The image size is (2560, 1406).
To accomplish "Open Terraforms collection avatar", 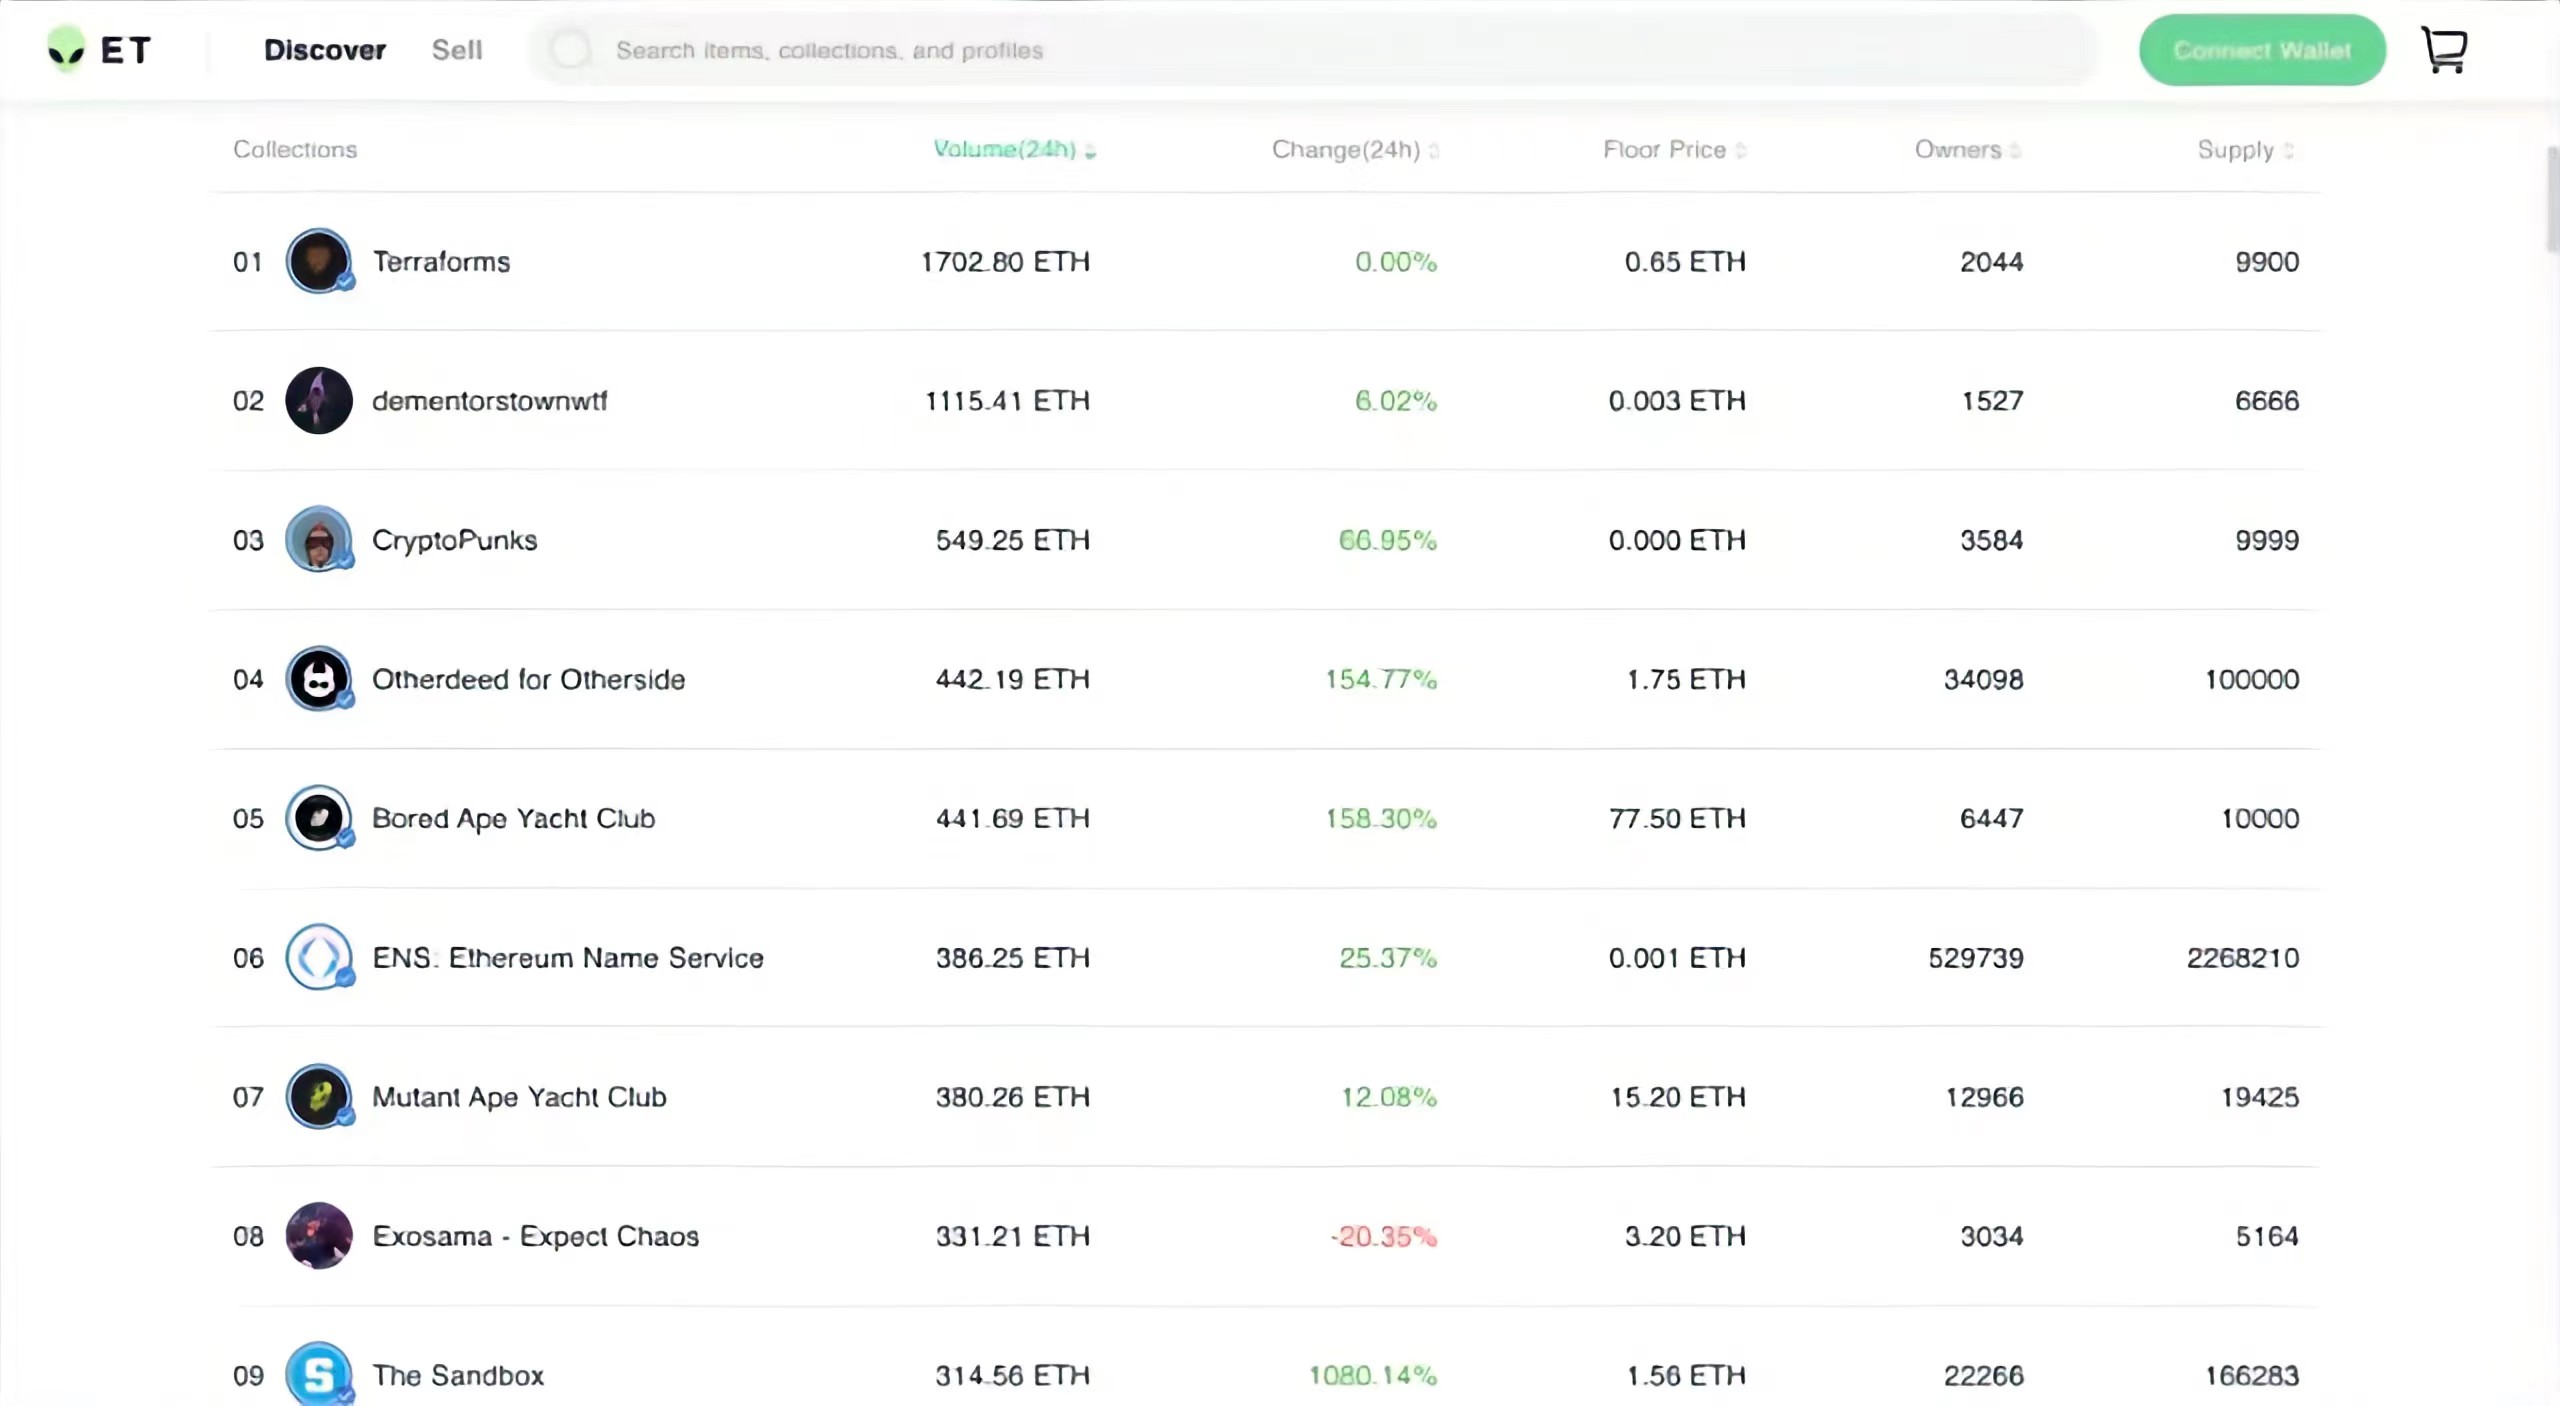I will click(x=319, y=261).
